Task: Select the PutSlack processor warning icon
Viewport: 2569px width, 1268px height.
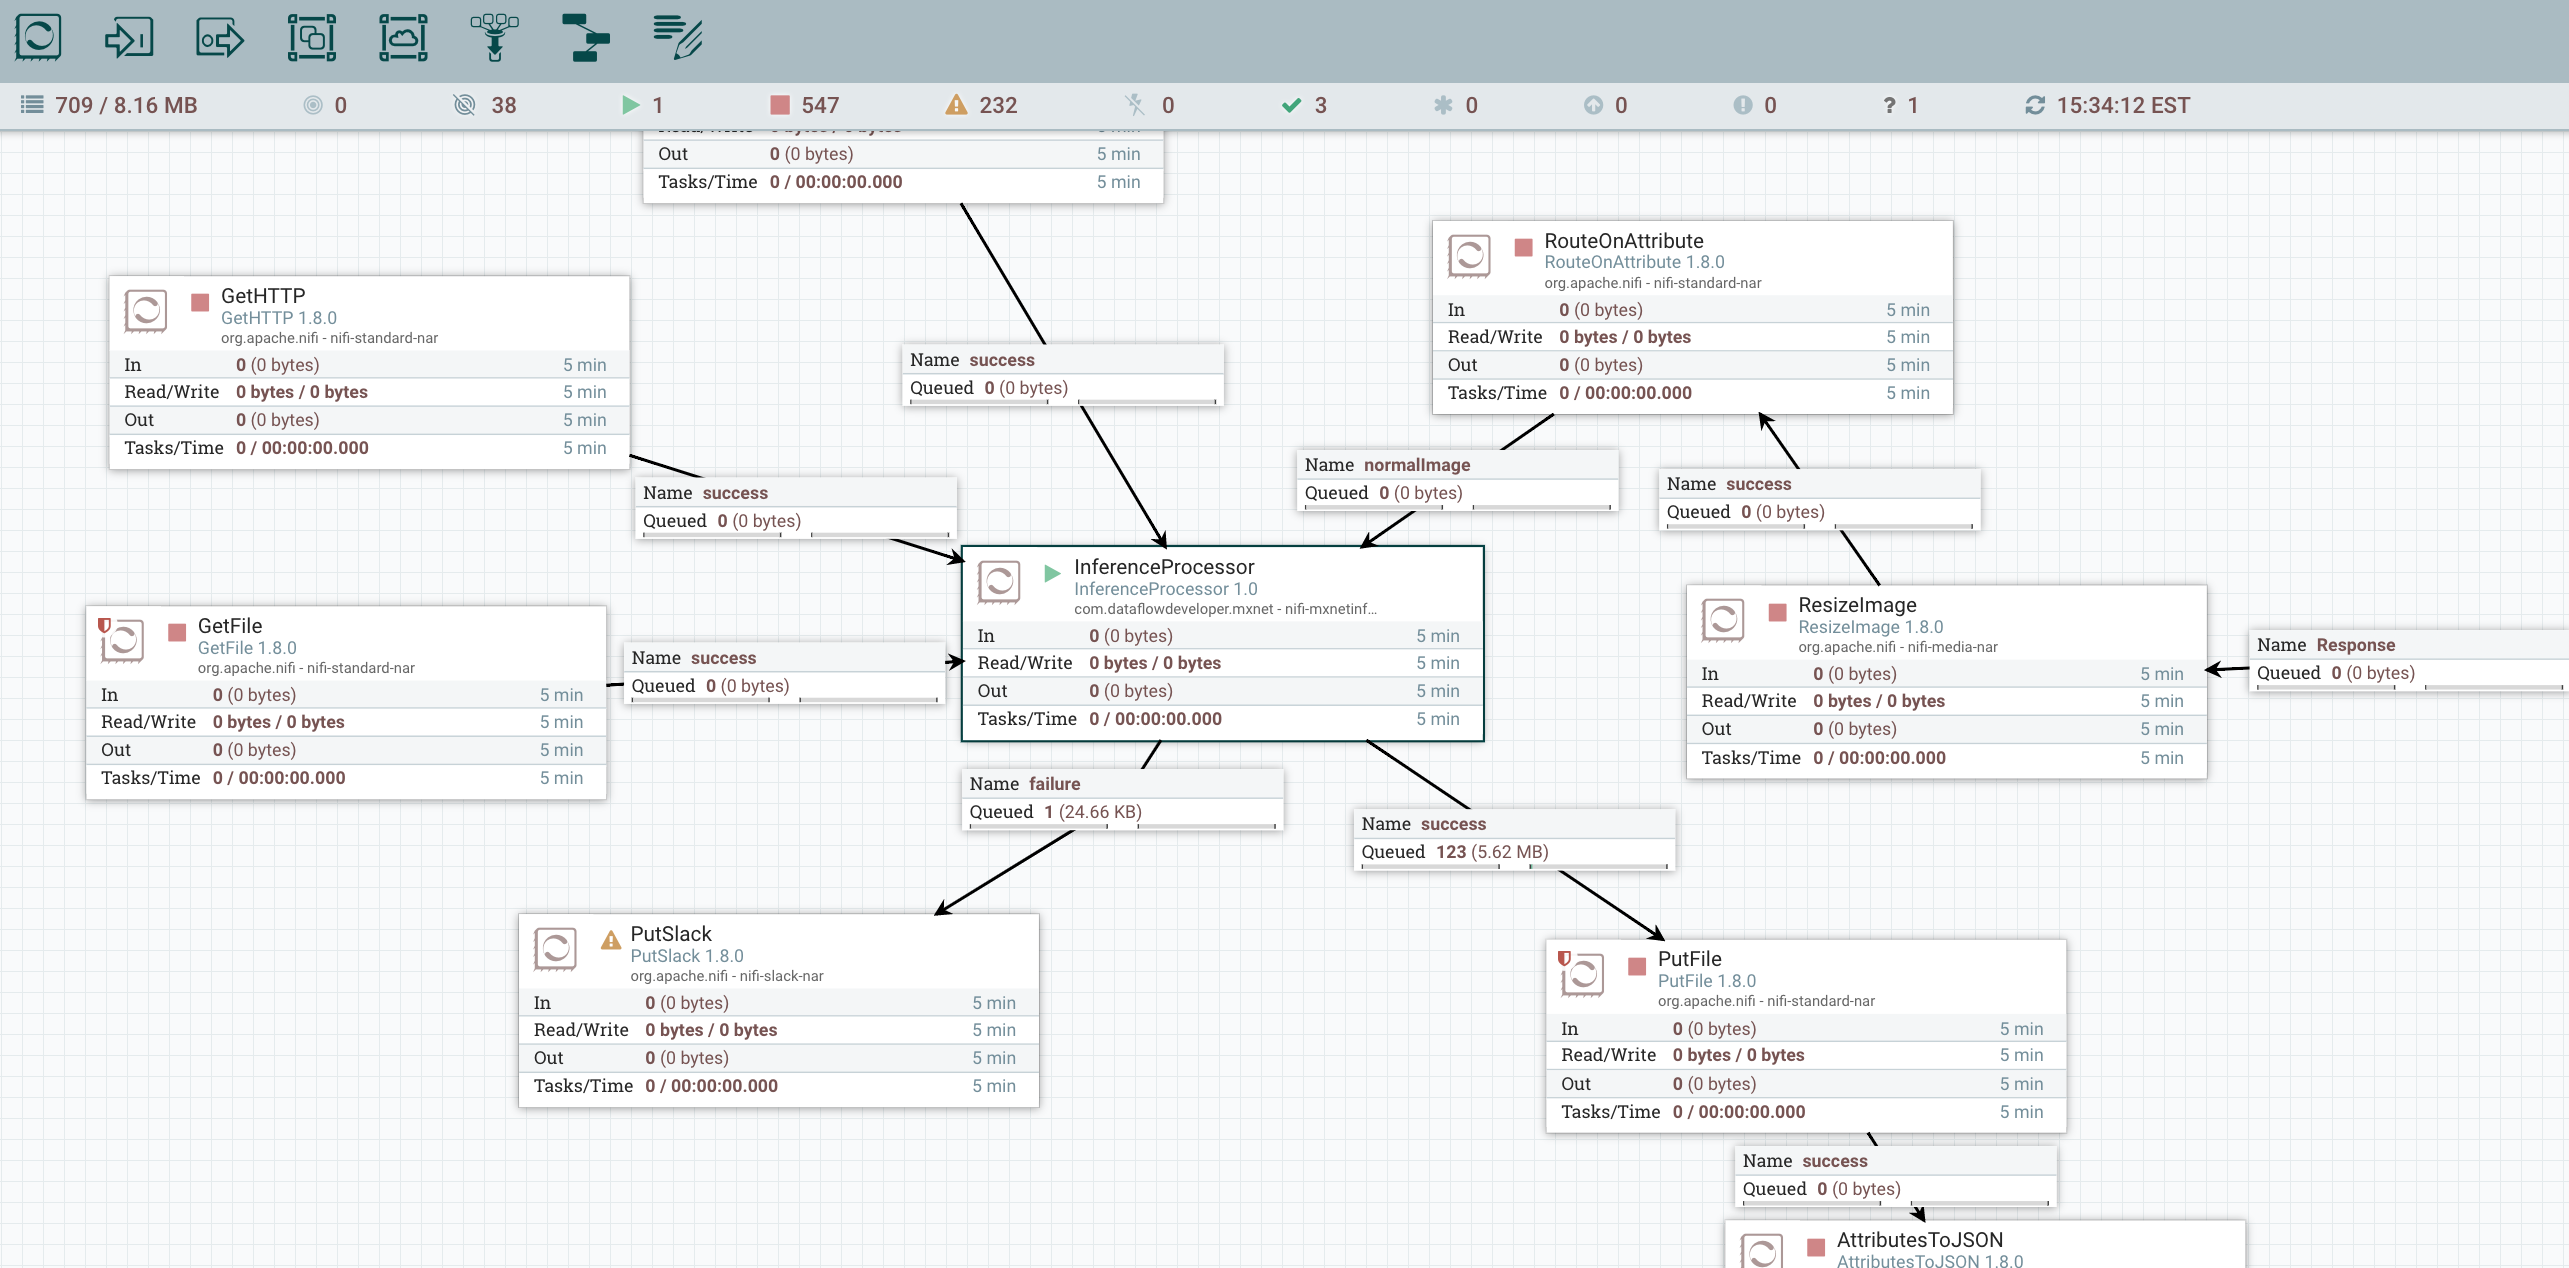Action: point(610,940)
